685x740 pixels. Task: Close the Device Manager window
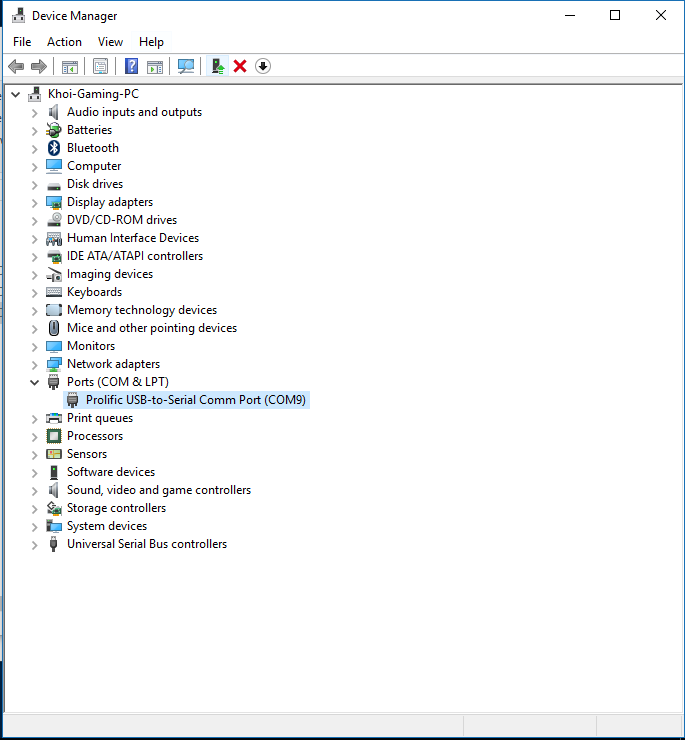[660, 16]
